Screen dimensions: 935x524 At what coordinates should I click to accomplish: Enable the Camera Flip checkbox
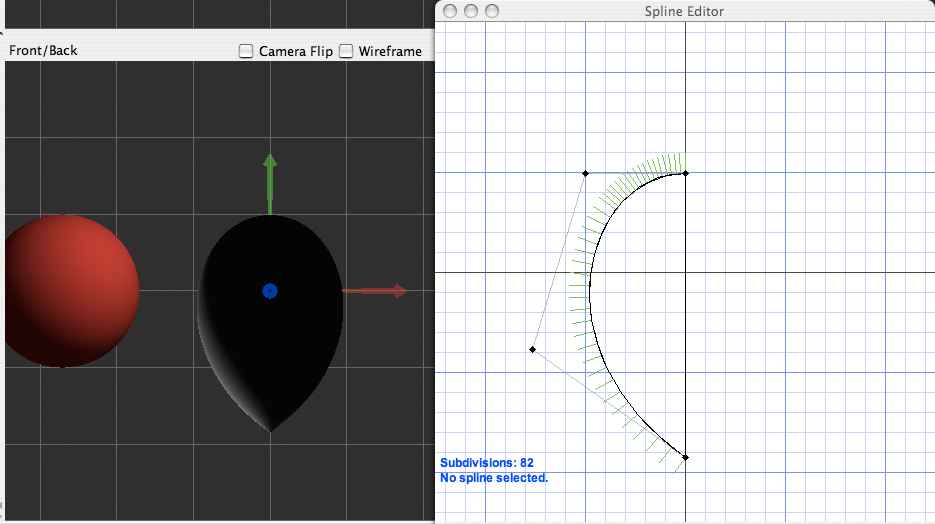246,51
